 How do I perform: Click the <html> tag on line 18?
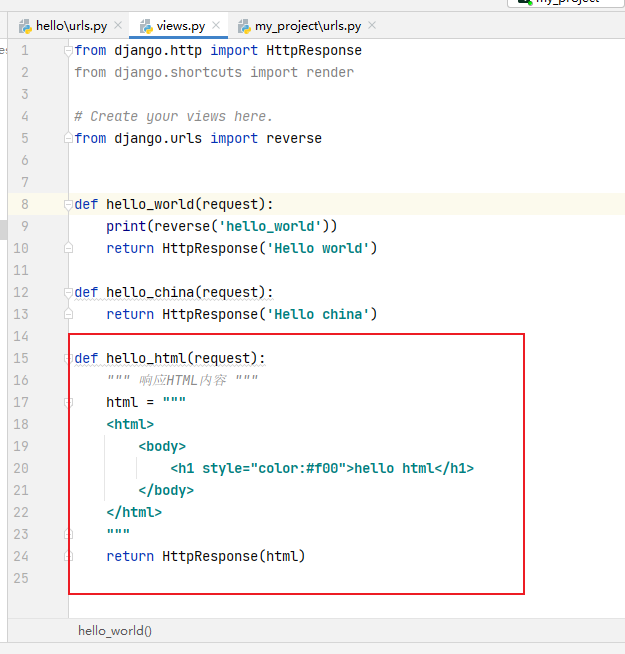pos(130,424)
